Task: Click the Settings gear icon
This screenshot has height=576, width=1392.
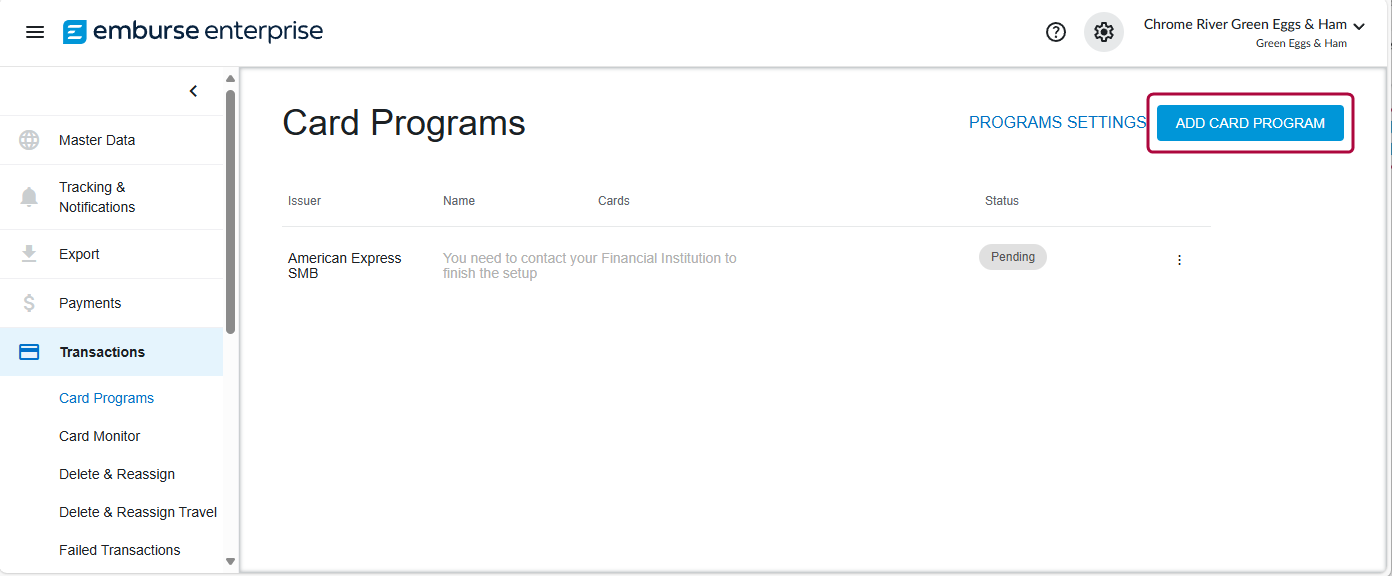Action: 1103,31
